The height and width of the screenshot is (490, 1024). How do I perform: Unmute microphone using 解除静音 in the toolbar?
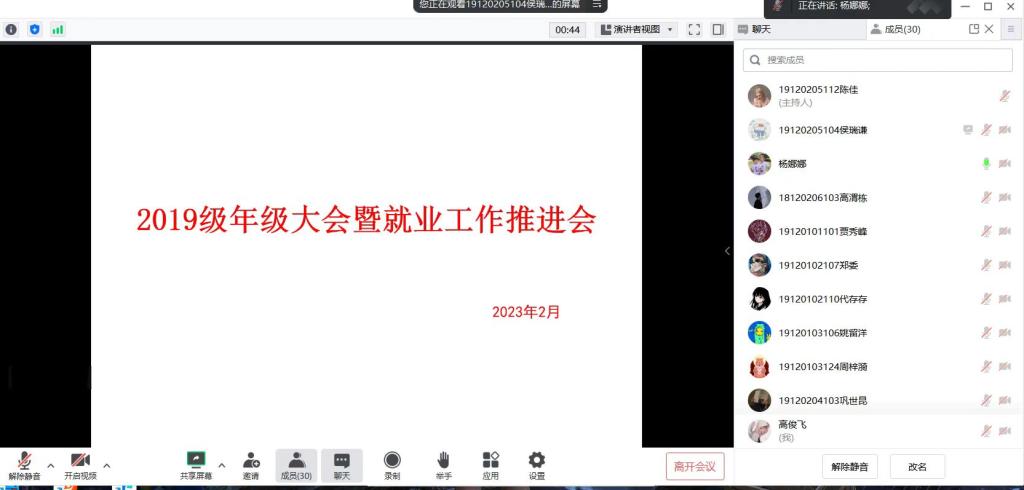coord(24,461)
